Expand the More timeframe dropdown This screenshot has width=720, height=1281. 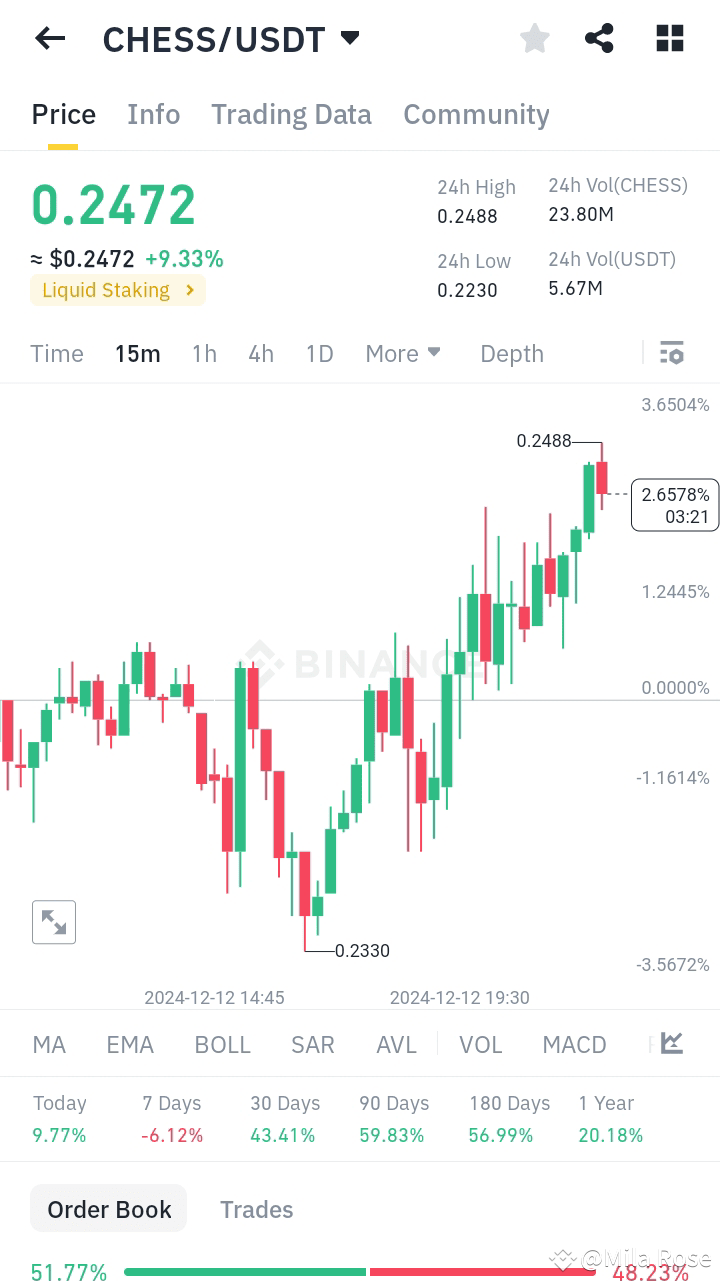(403, 353)
